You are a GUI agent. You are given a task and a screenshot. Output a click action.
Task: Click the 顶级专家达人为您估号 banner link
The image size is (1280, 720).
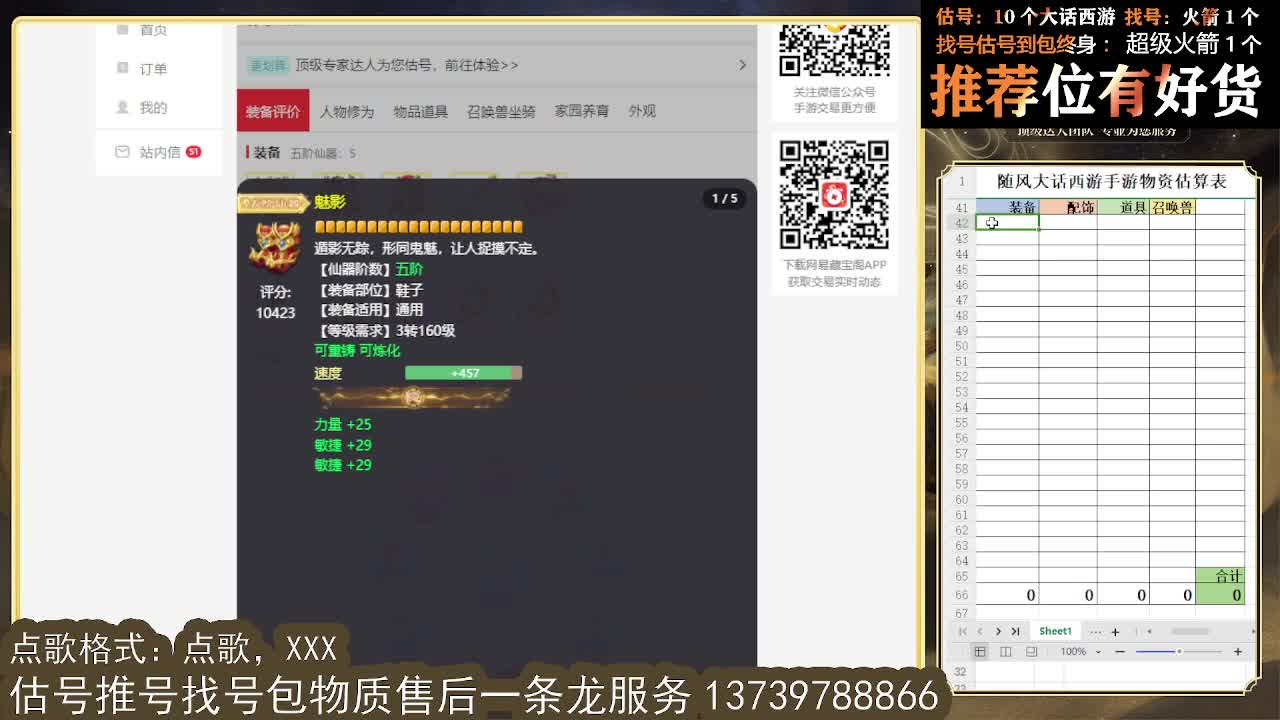point(406,65)
